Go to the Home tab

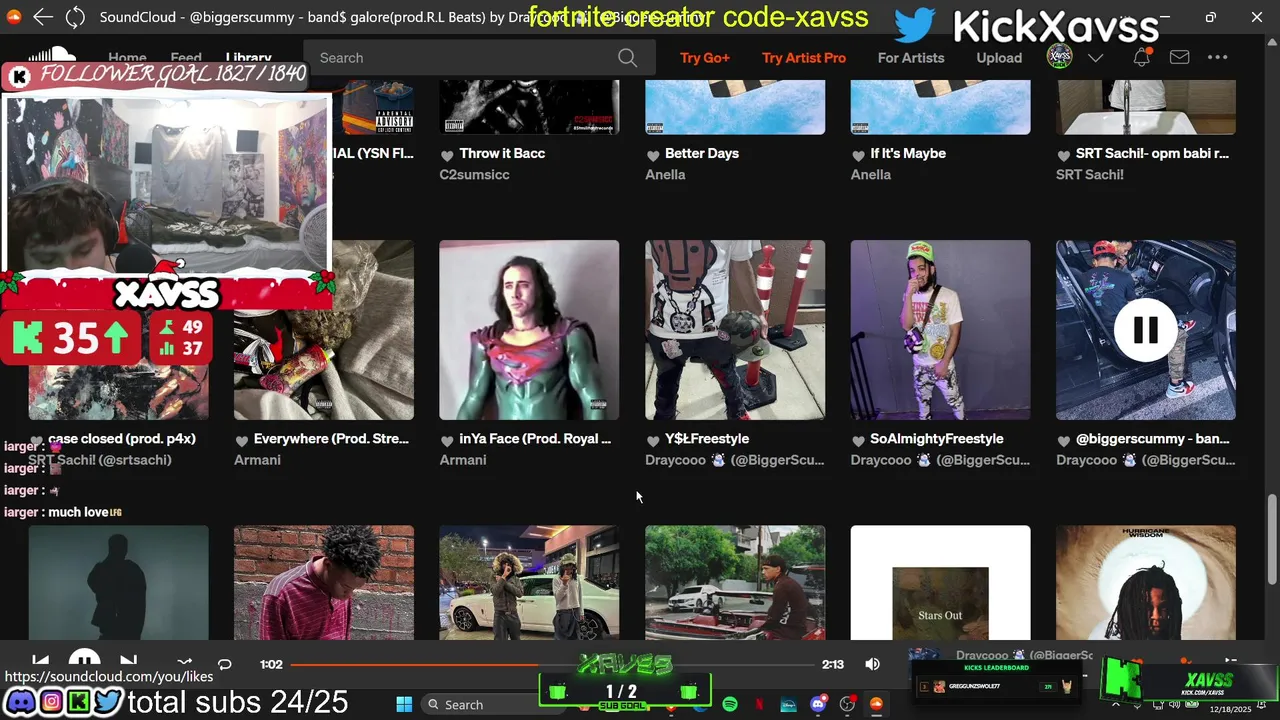click(127, 58)
